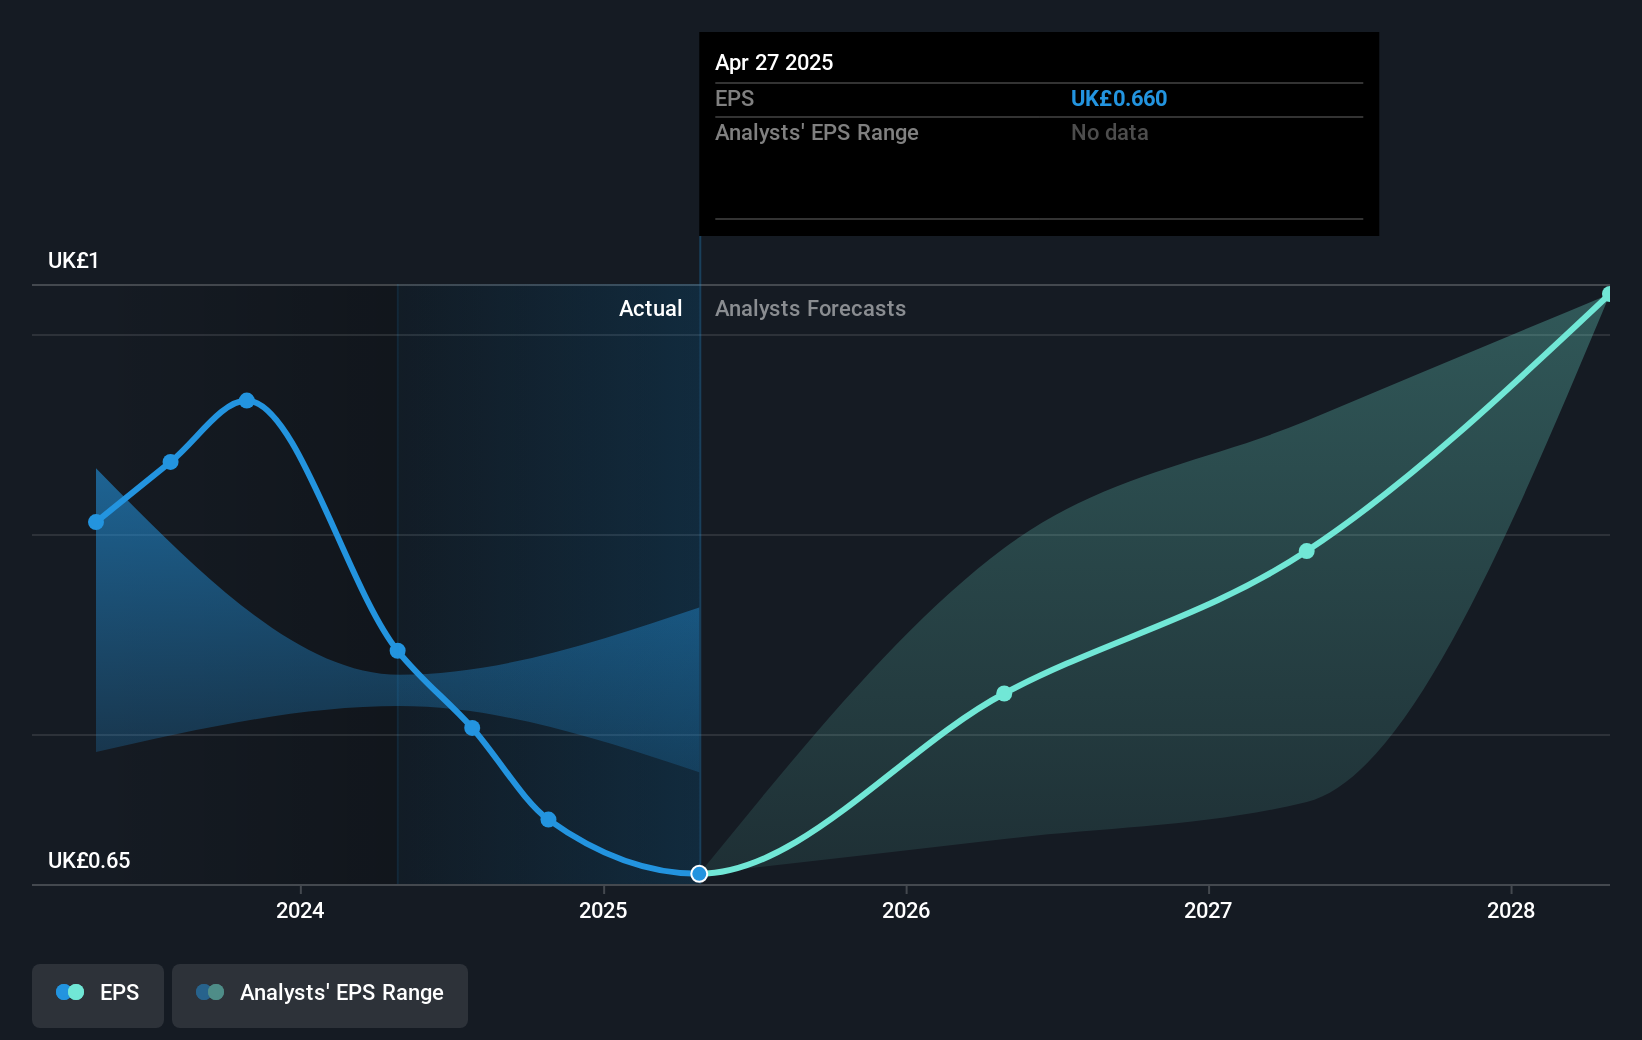
Task: Select the forecast data point near 2027
Action: (1307, 551)
